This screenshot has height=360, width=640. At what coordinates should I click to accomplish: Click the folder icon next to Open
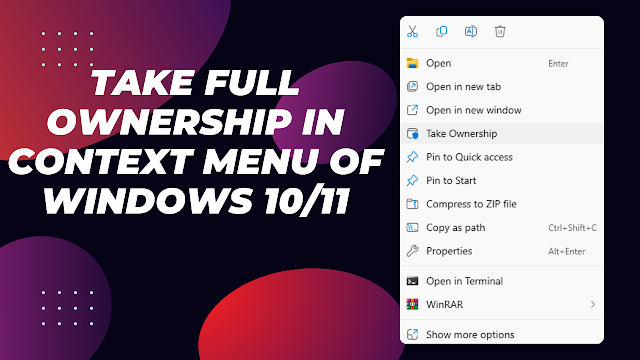[x=412, y=63]
